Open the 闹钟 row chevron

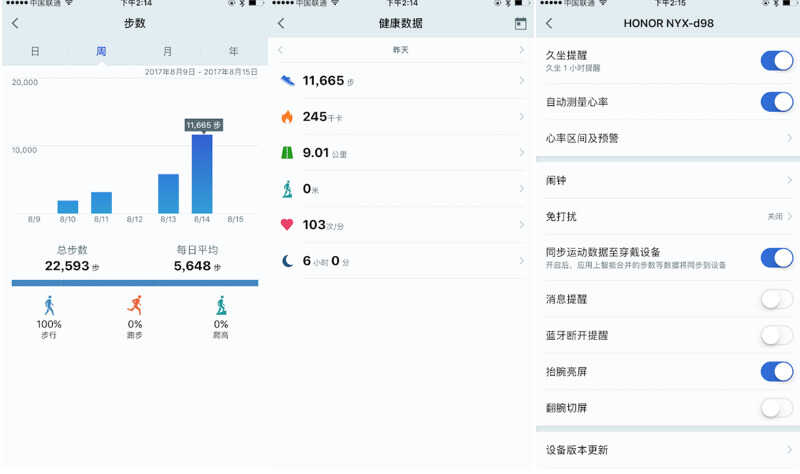click(789, 180)
